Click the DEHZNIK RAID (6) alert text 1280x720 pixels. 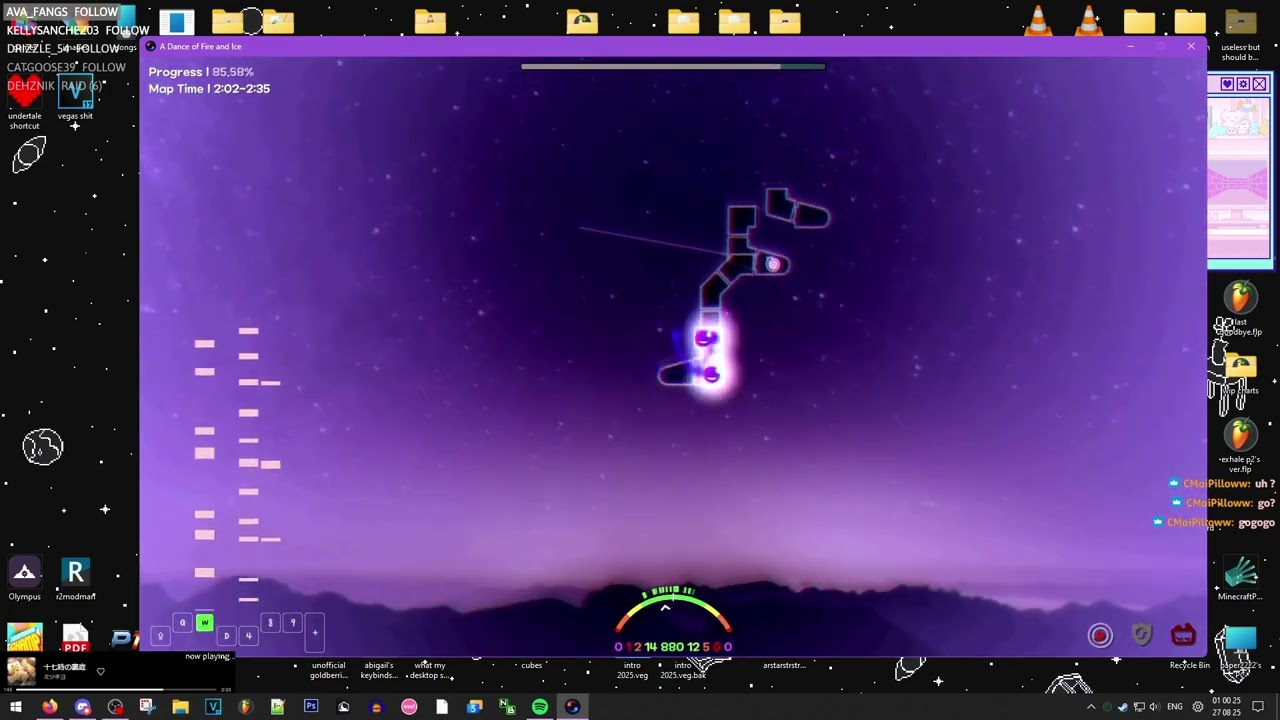point(55,86)
